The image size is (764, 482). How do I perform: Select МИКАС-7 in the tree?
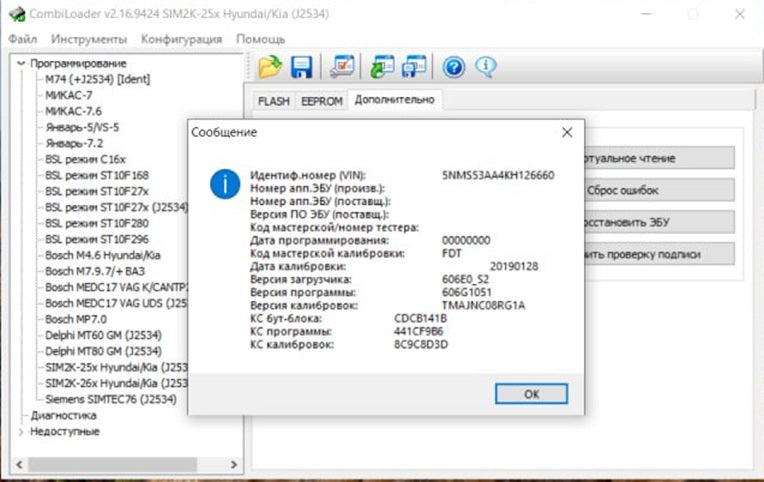coord(69,95)
